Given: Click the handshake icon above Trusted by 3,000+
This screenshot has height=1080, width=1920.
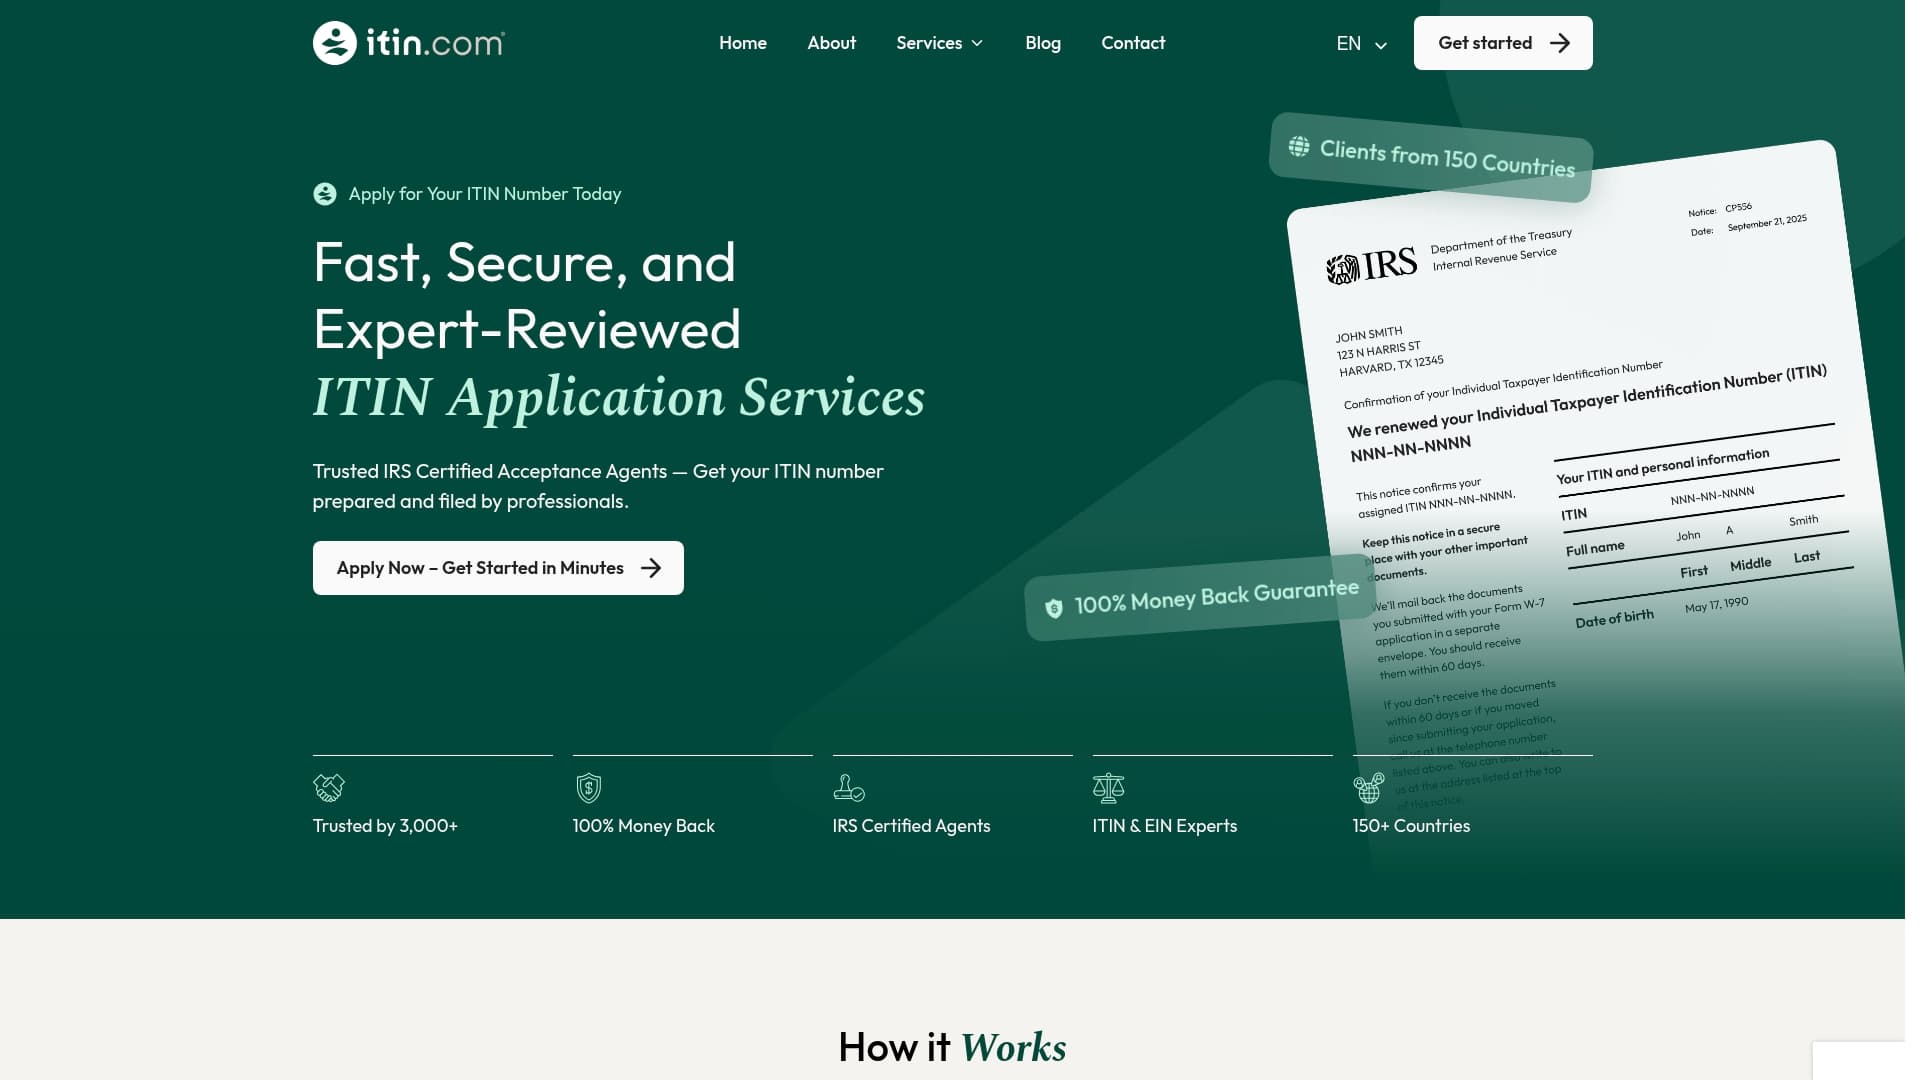Looking at the screenshot, I should click(328, 788).
